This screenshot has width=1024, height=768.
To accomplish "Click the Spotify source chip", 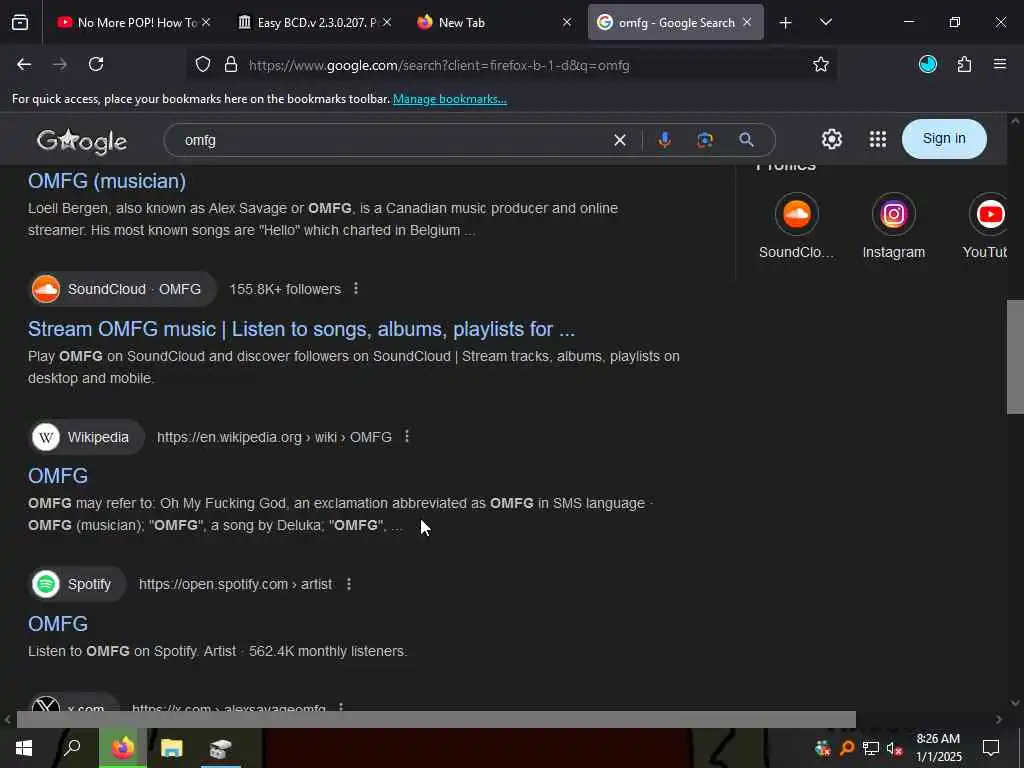I will pyautogui.click(x=77, y=584).
